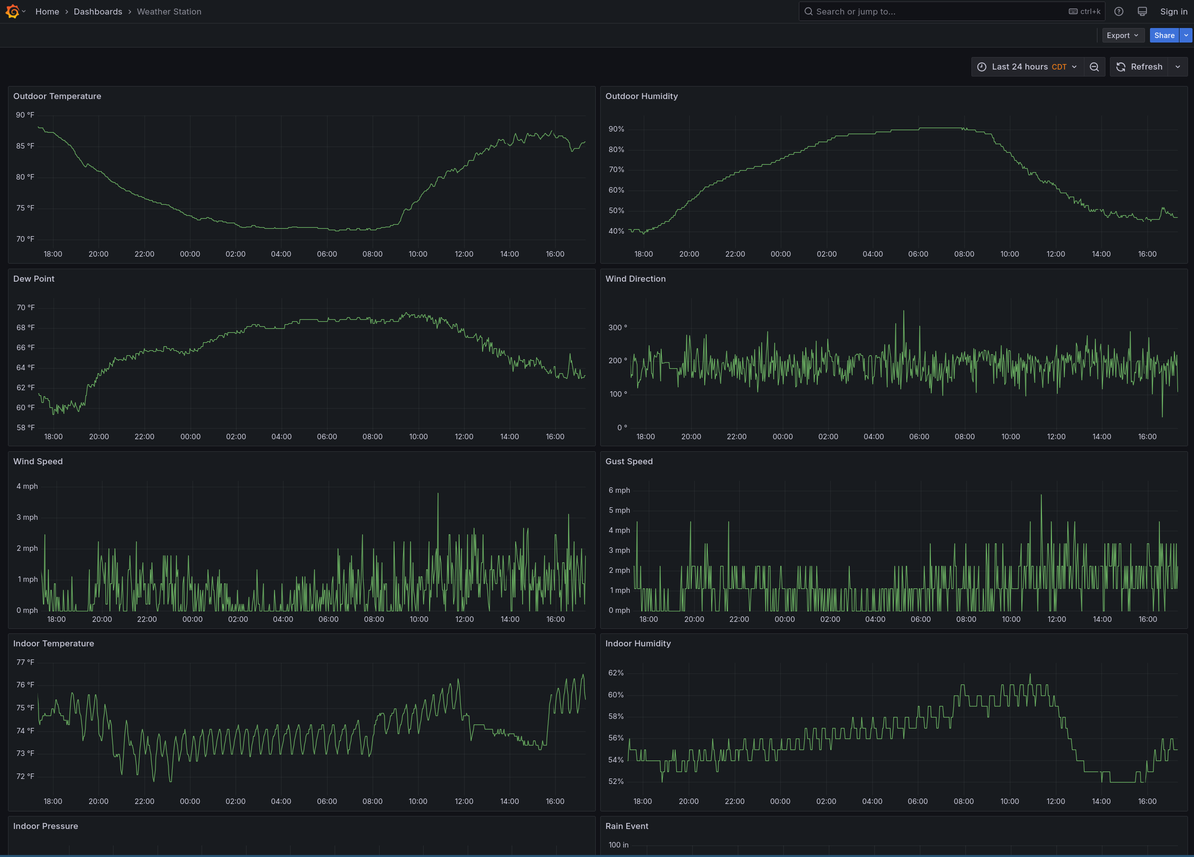Focus the Search or jump to field
The image size is (1194, 857).
coord(940,12)
